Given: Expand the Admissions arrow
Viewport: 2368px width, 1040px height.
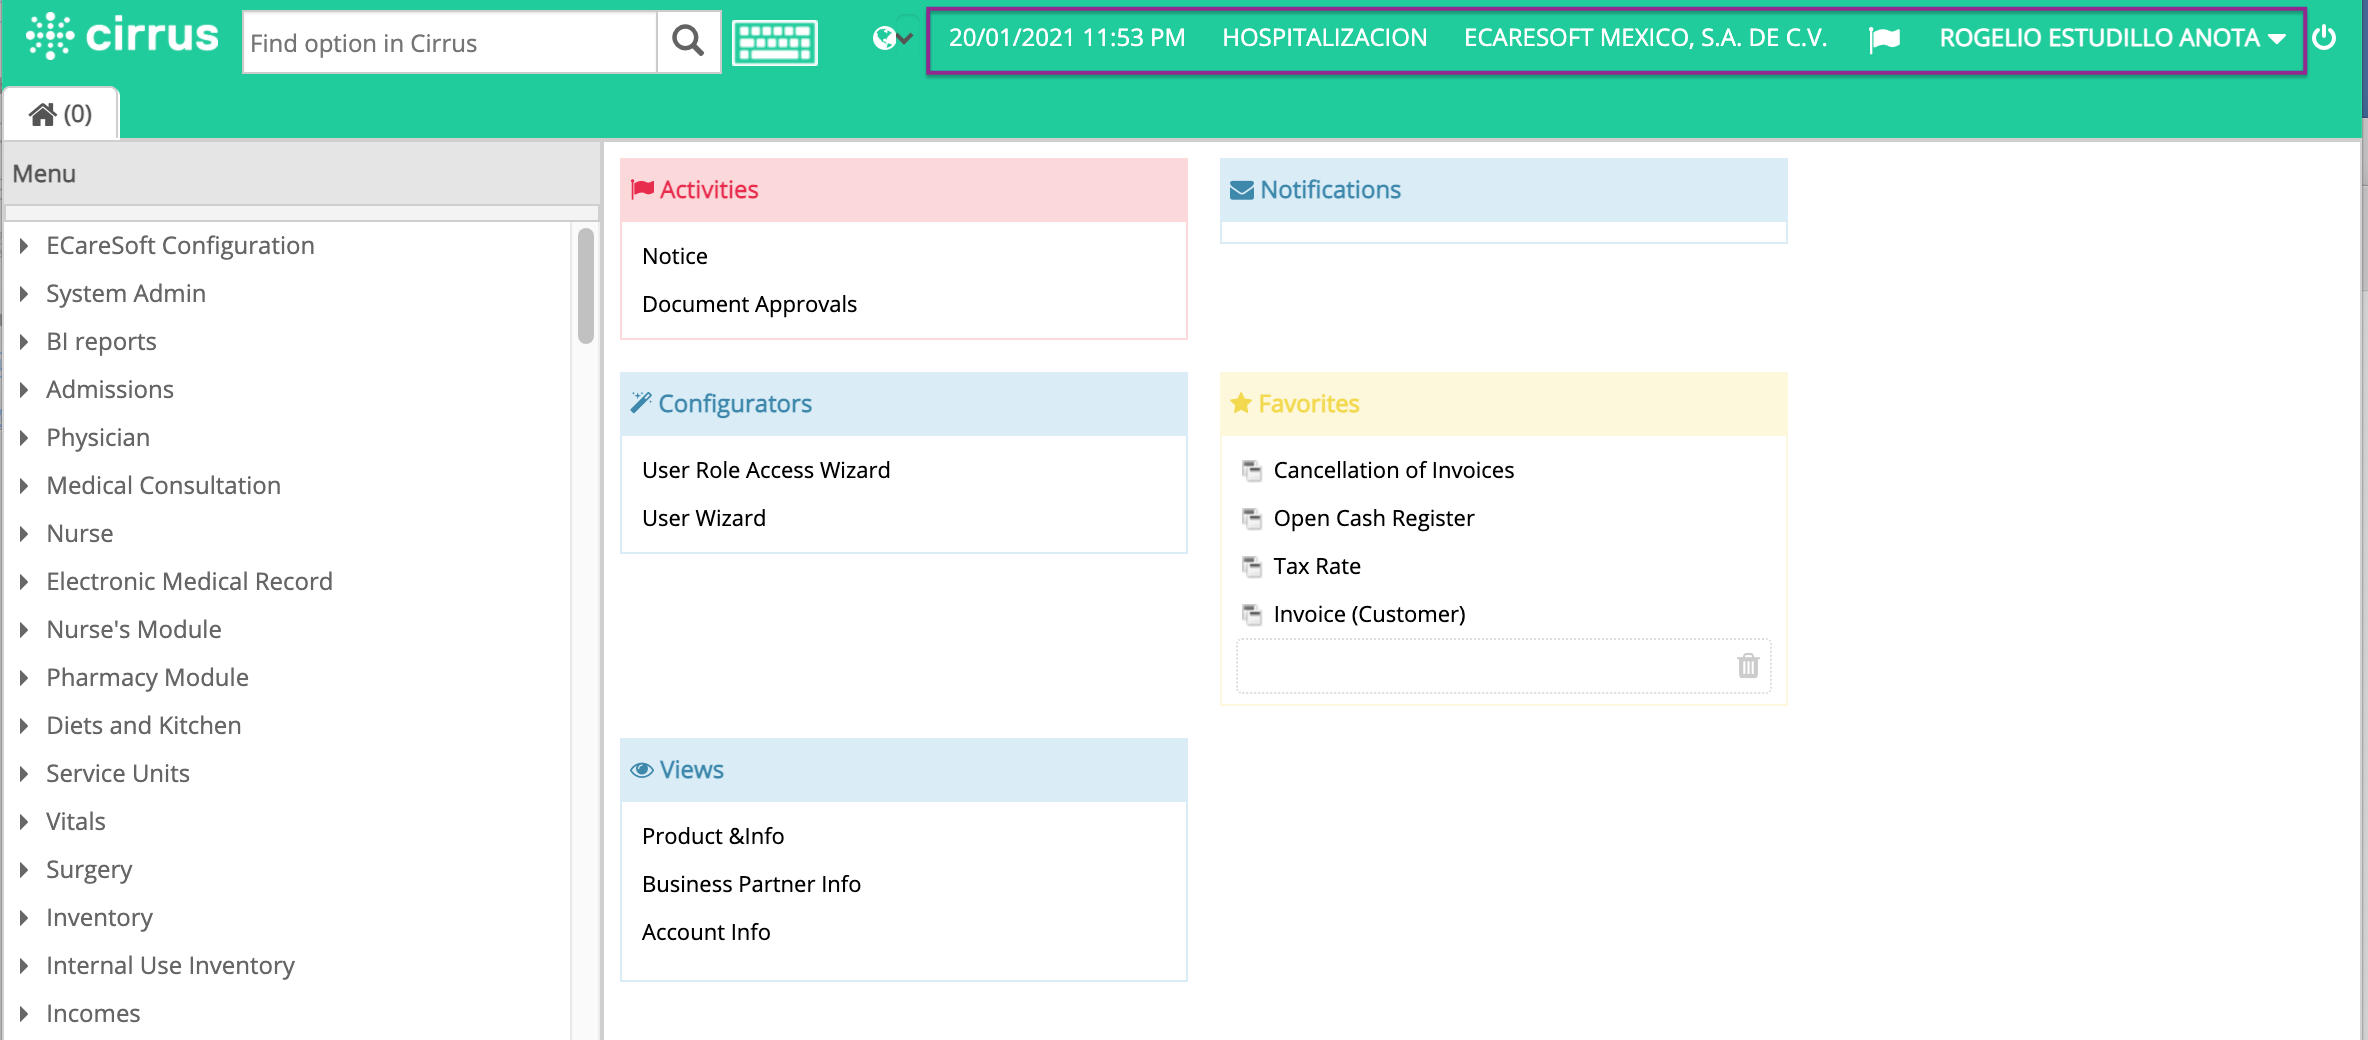Looking at the screenshot, I should tap(23, 390).
